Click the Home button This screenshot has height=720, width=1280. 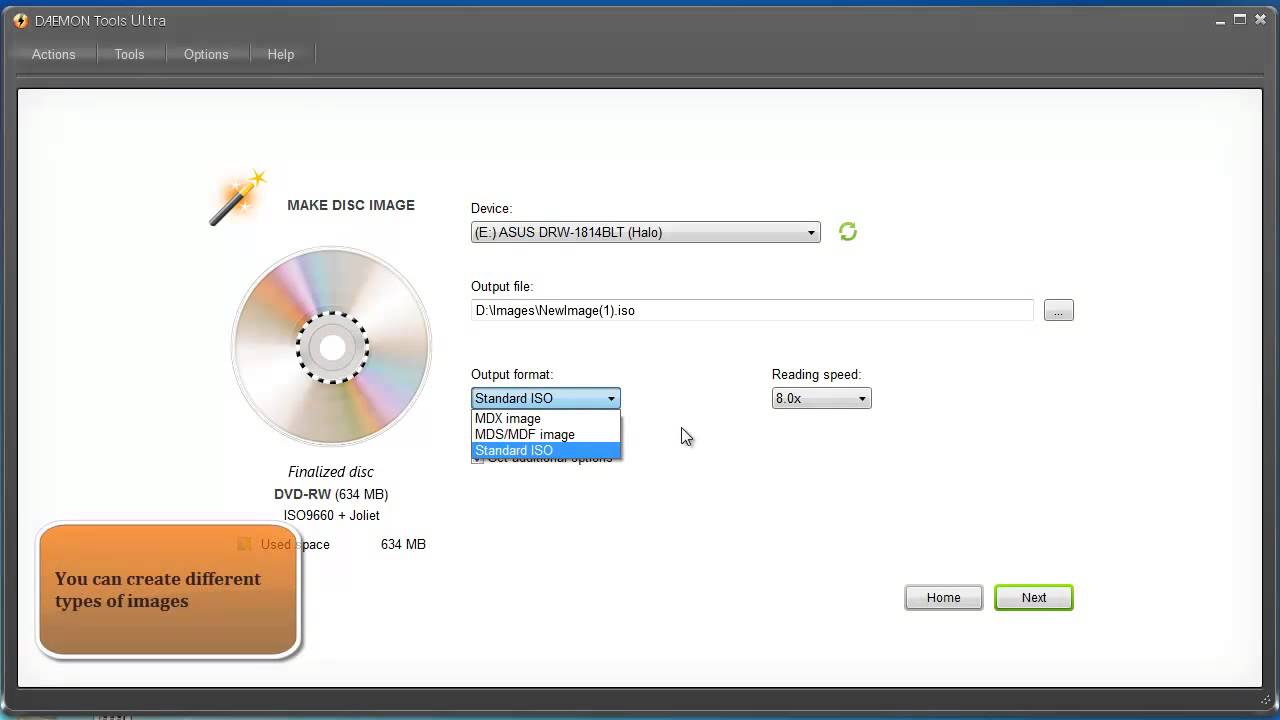tap(943, 597)
